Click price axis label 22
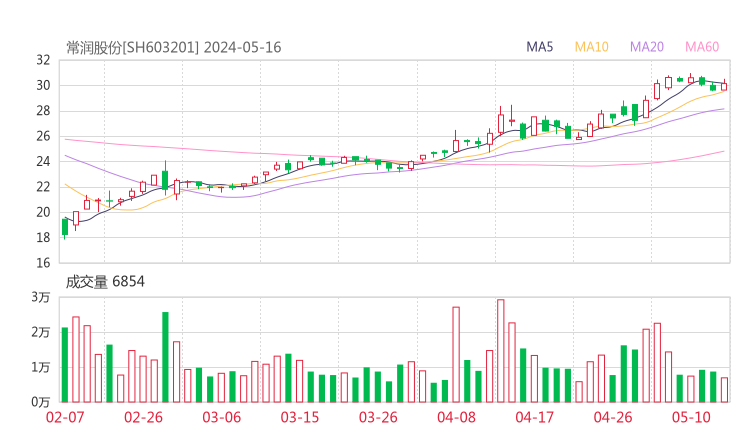 pyautogui.click(x=43, y=187)
